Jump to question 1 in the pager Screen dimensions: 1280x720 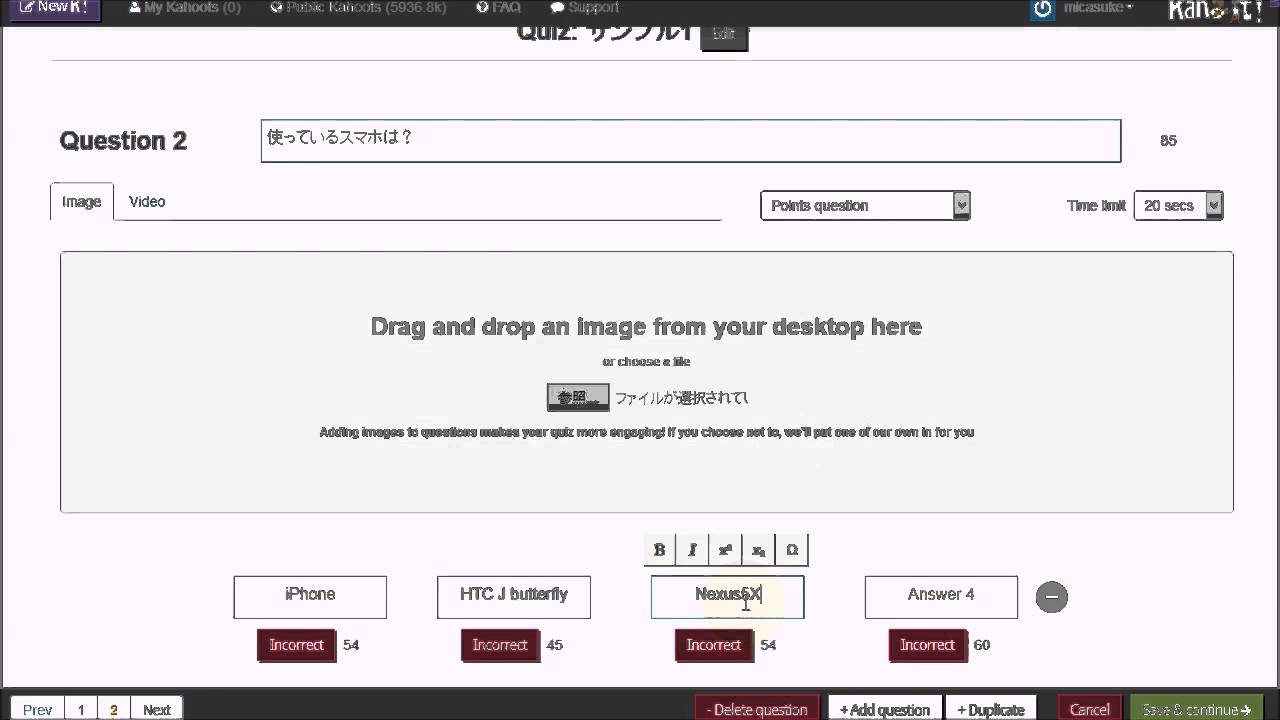(81, 709)
